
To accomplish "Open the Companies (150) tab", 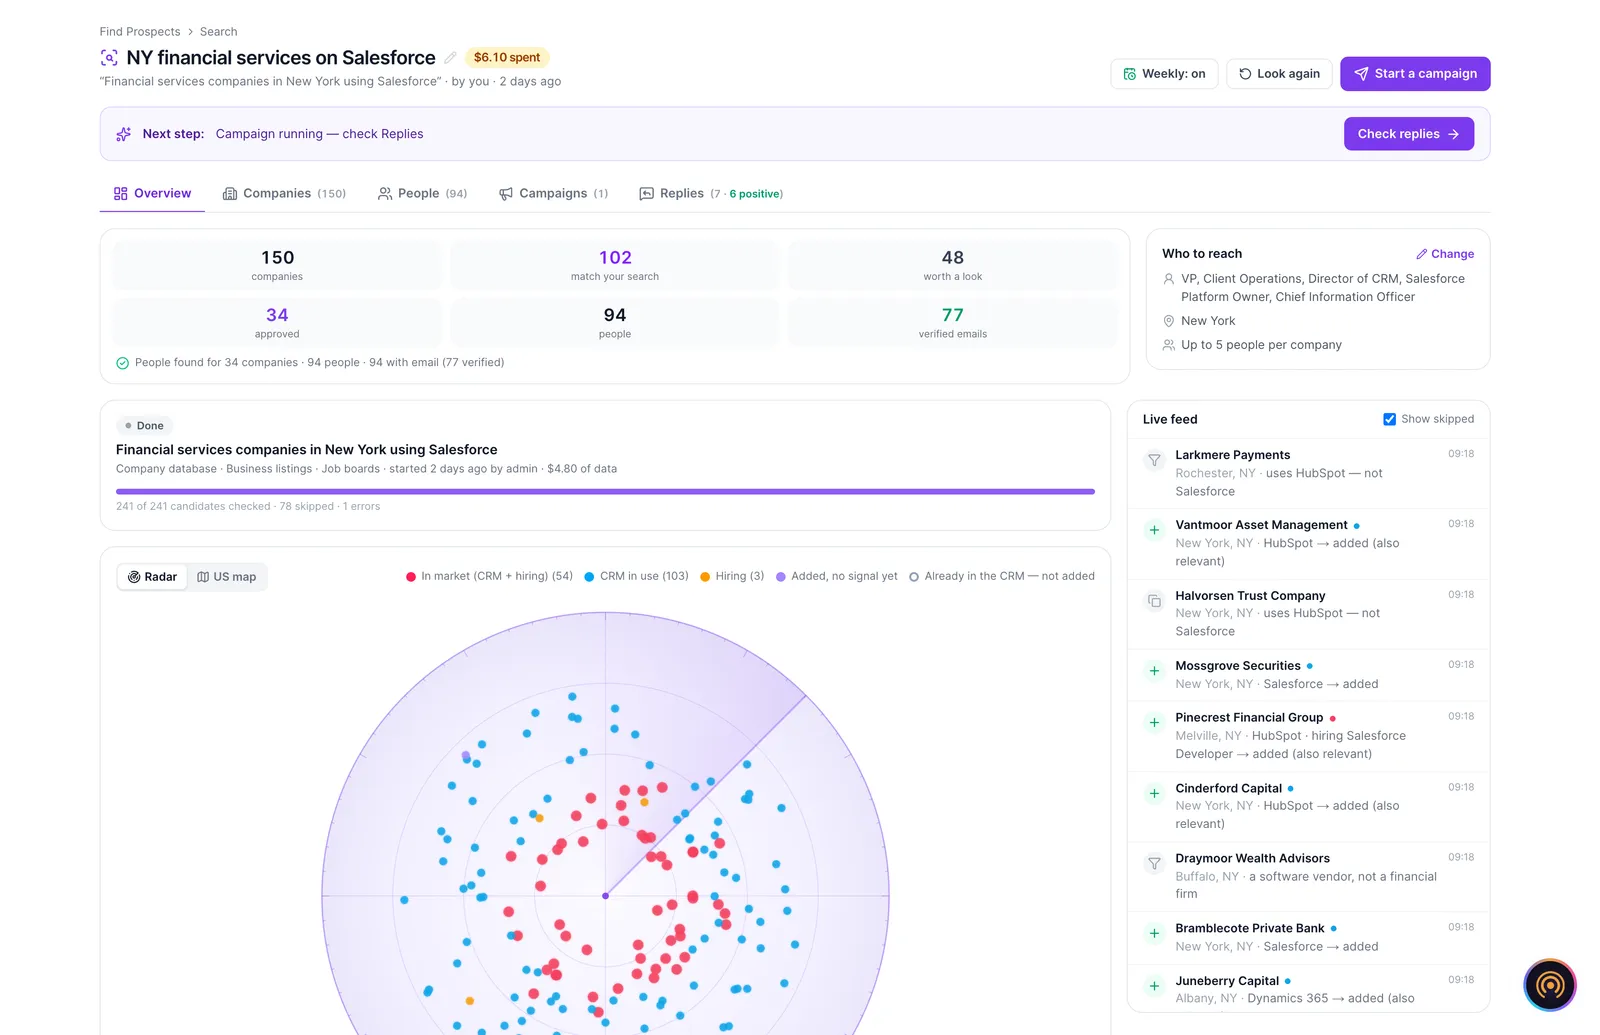I will (x=284, y=194).
